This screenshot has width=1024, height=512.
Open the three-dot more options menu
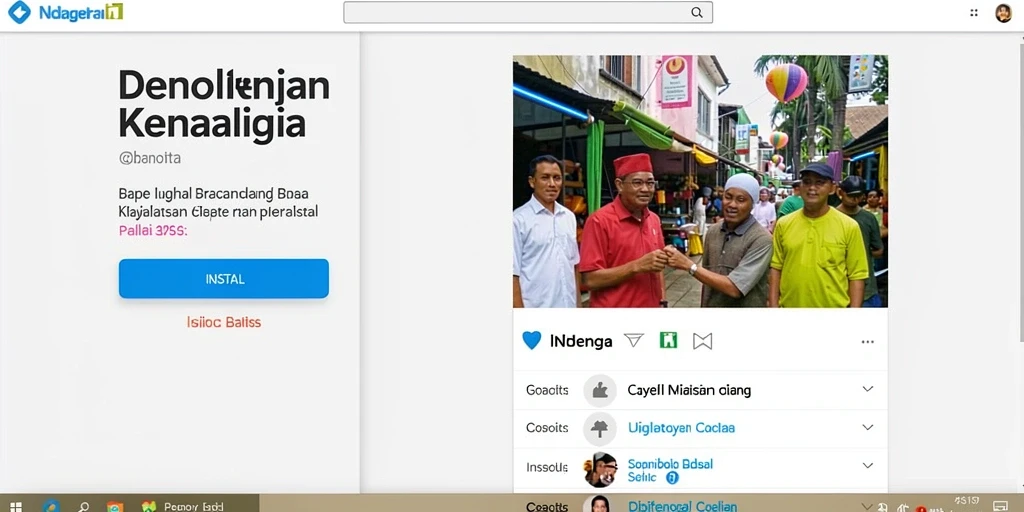(867, 342)
